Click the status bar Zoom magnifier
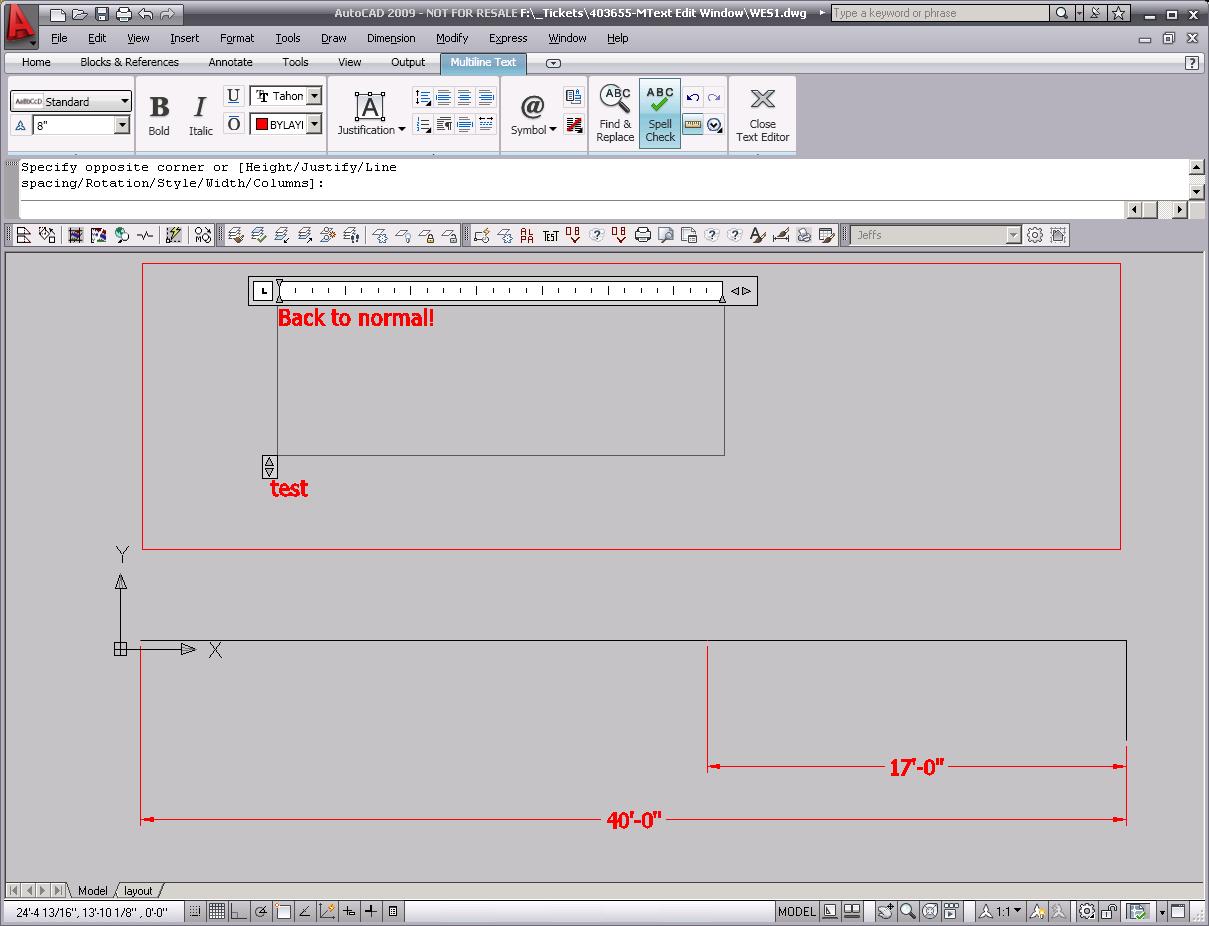1209x926 pixels. (908, 911)
